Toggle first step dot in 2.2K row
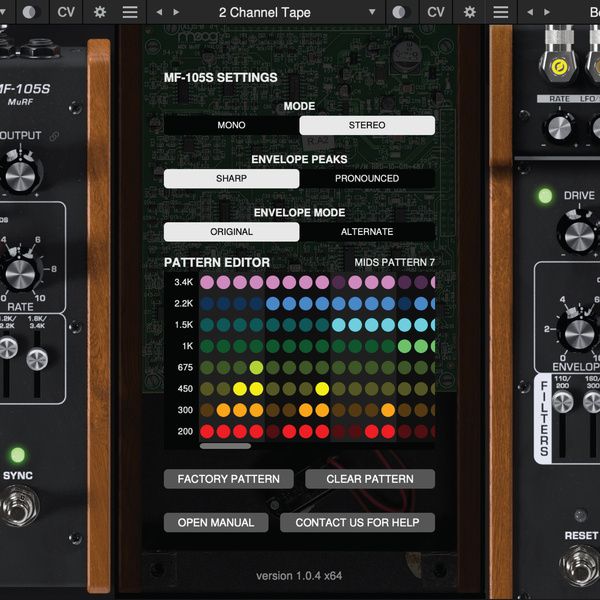 pos(207,303)
